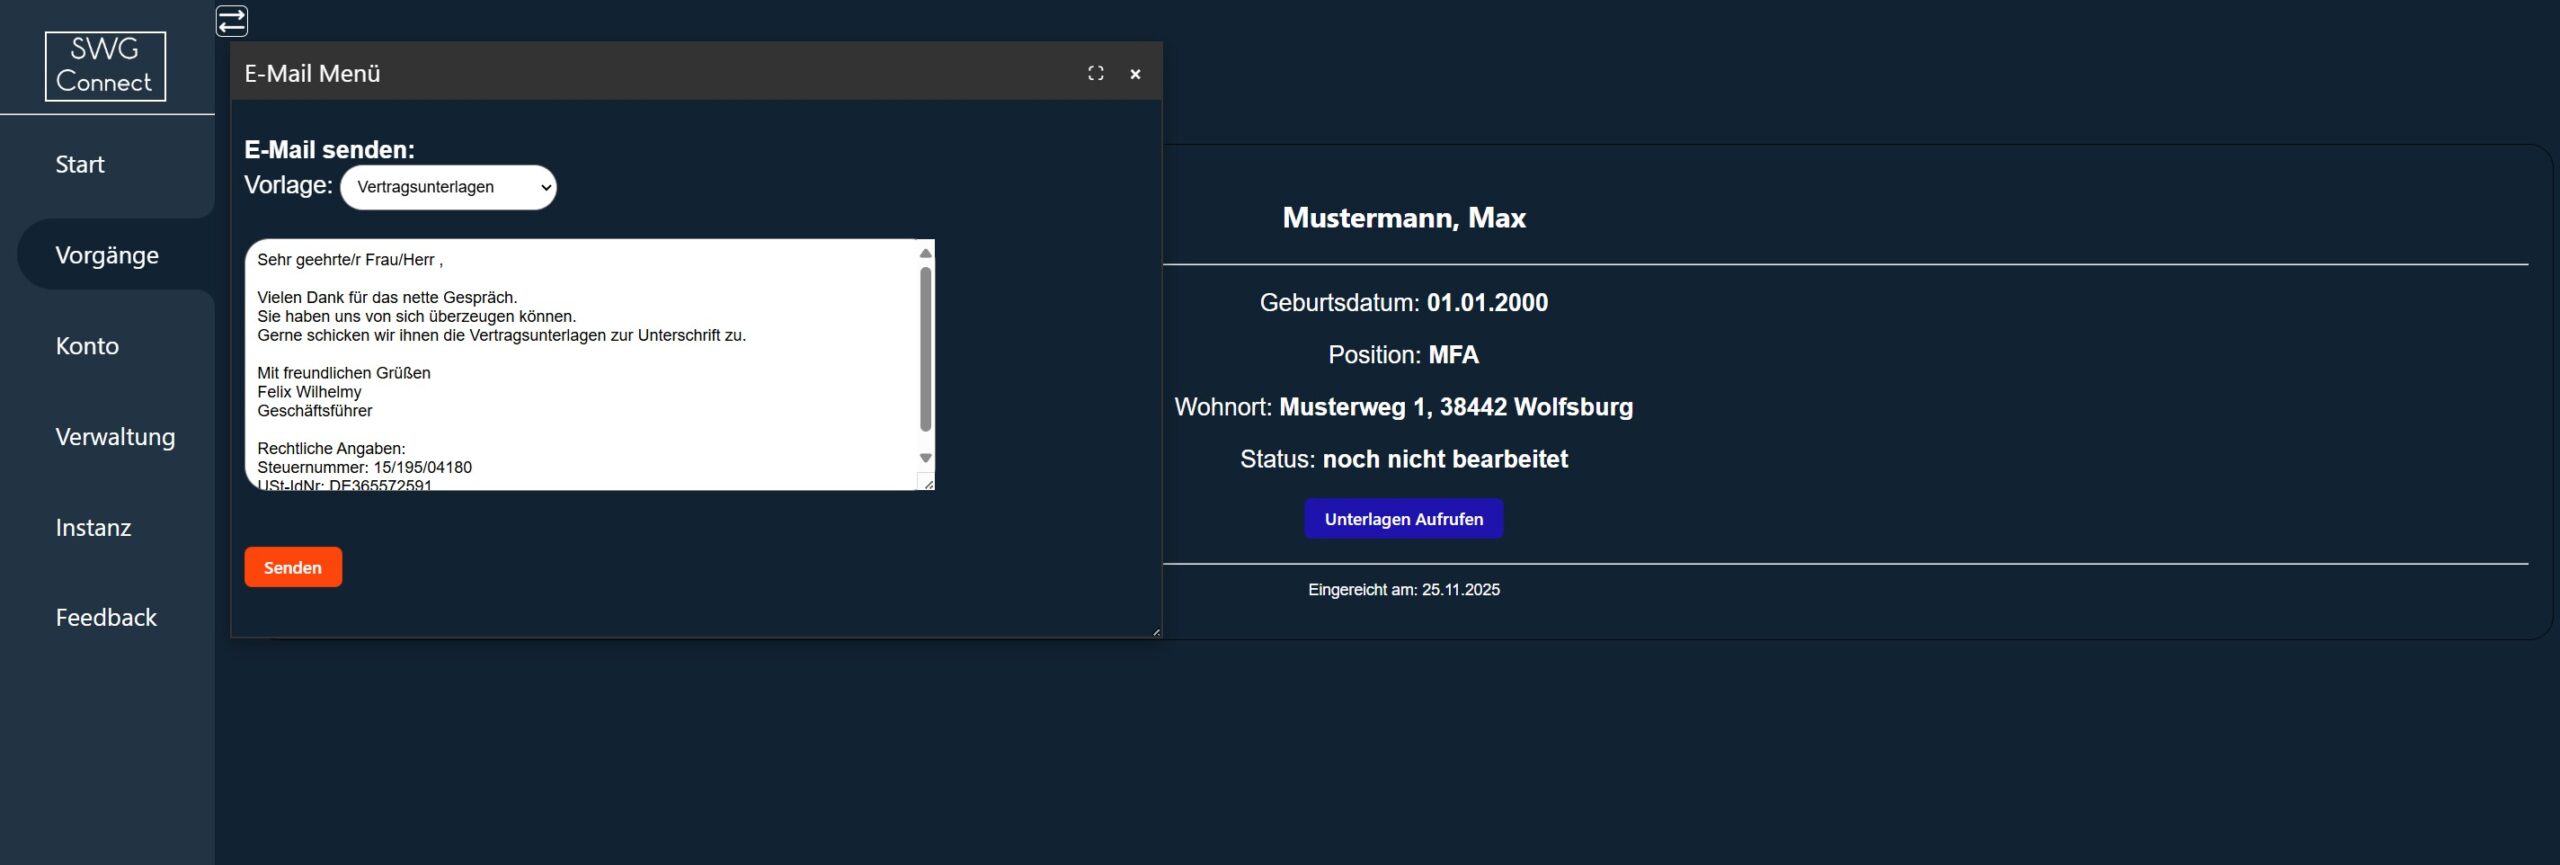Click the email text area scrollbar thumb
Image resolution: width=2560 pixels, height=865 pixels.
pos(925,350)
